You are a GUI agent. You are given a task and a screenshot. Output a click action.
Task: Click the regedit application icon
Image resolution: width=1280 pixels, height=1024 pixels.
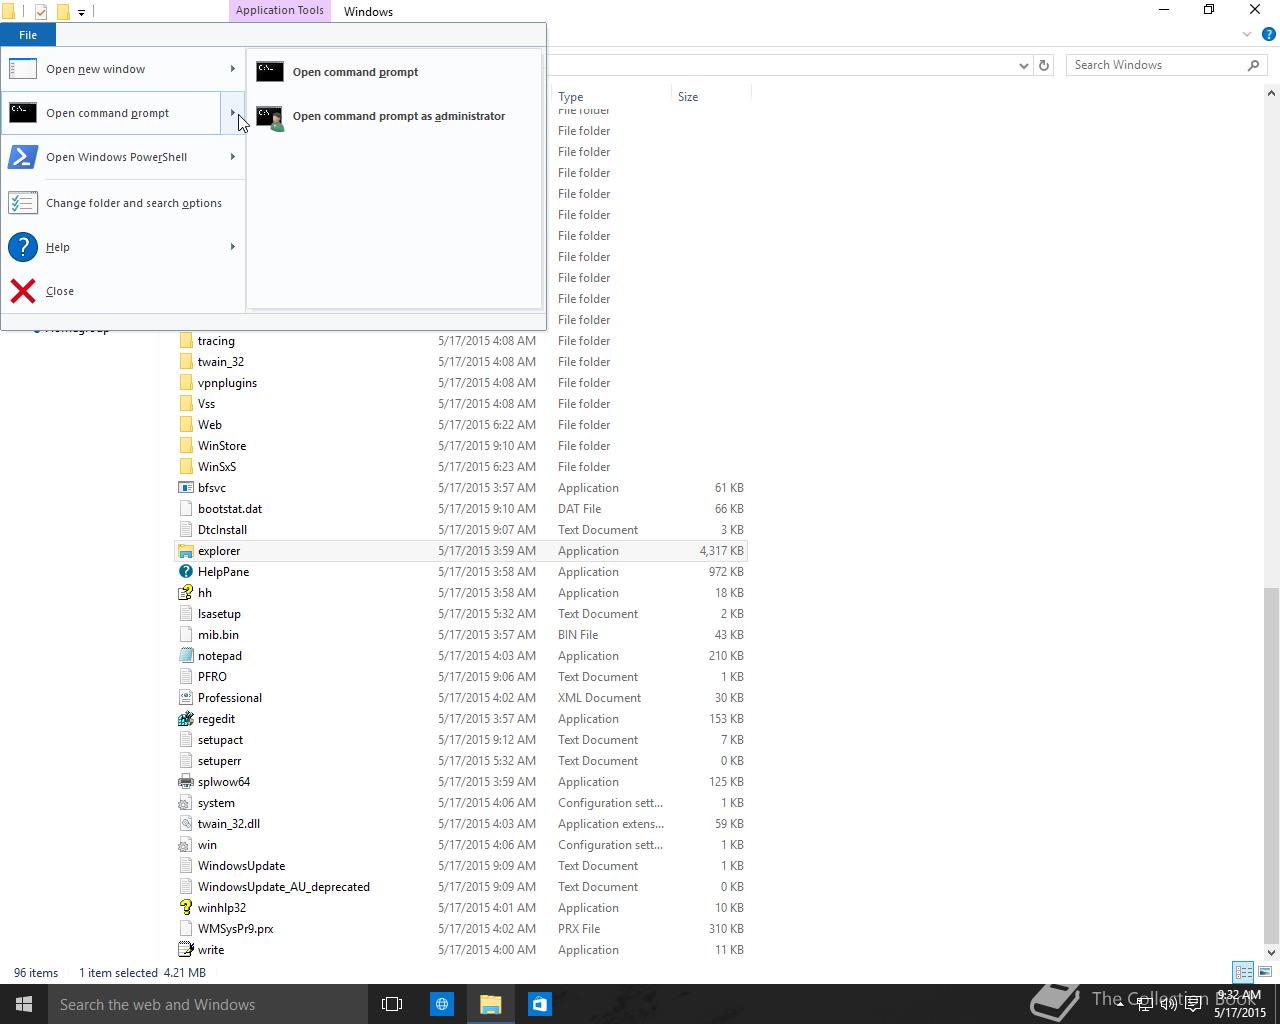(x=185, y=719)
